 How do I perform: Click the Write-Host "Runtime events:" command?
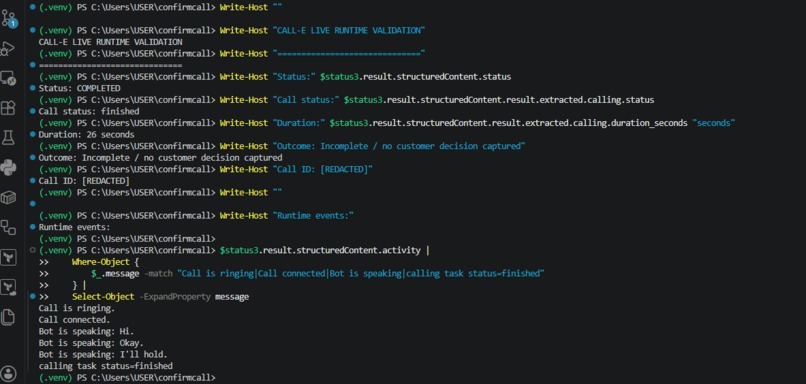point(287,215)
